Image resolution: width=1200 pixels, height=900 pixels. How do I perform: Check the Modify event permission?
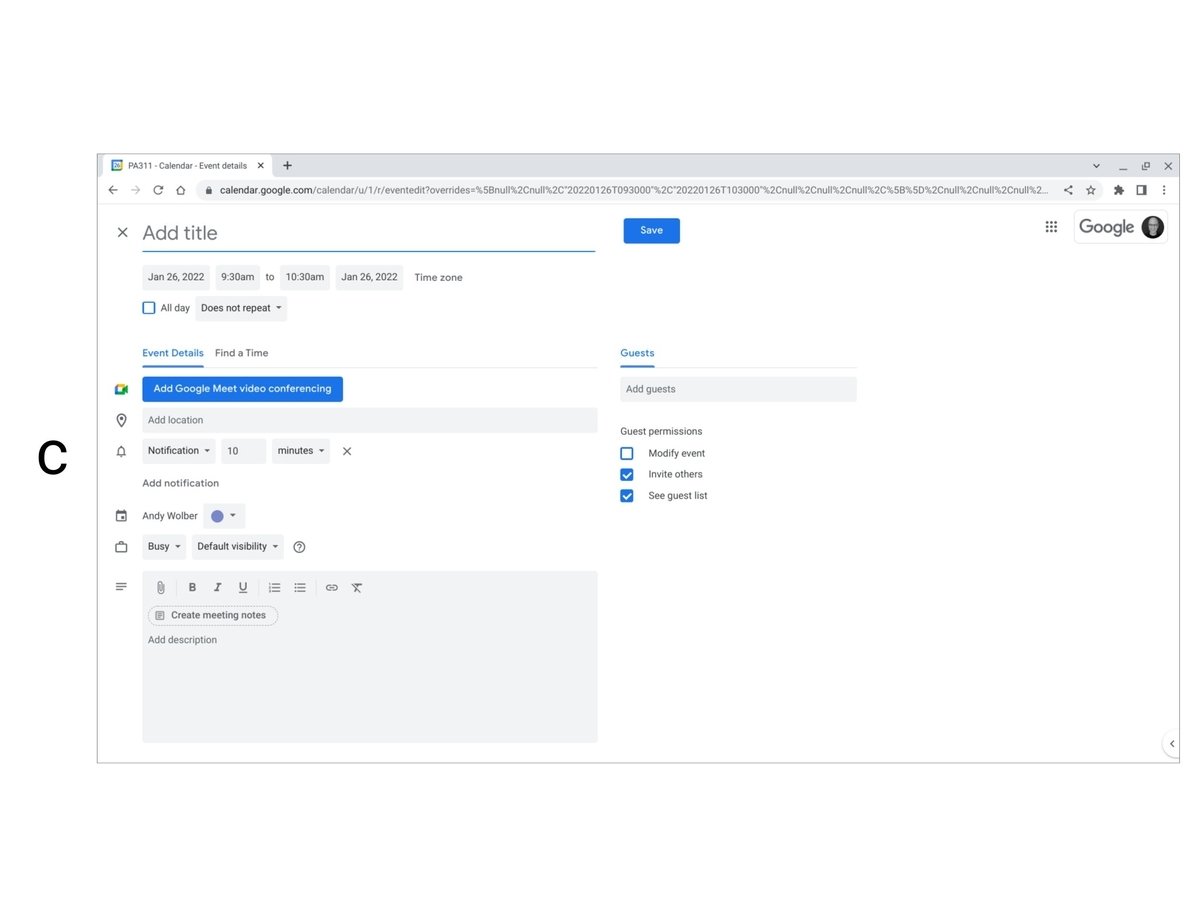coord(627,453)
